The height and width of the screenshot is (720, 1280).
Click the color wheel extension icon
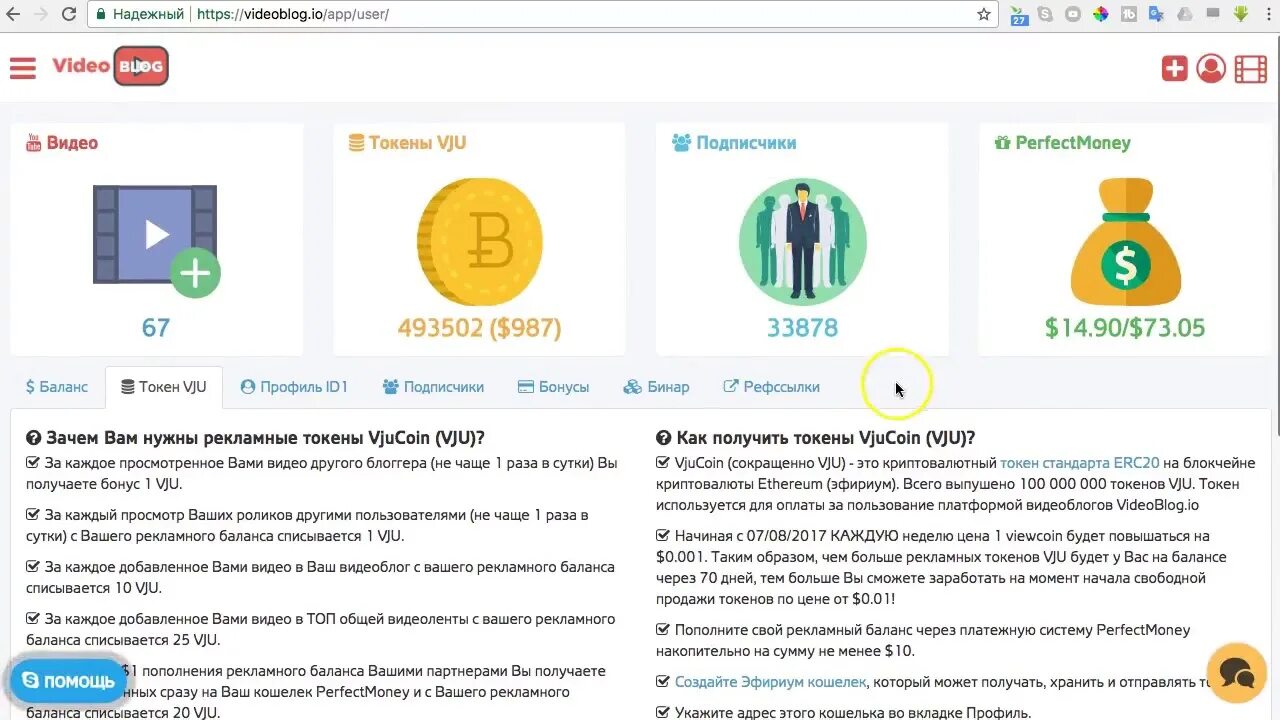pyautogui.click(x=1100, y=14)
